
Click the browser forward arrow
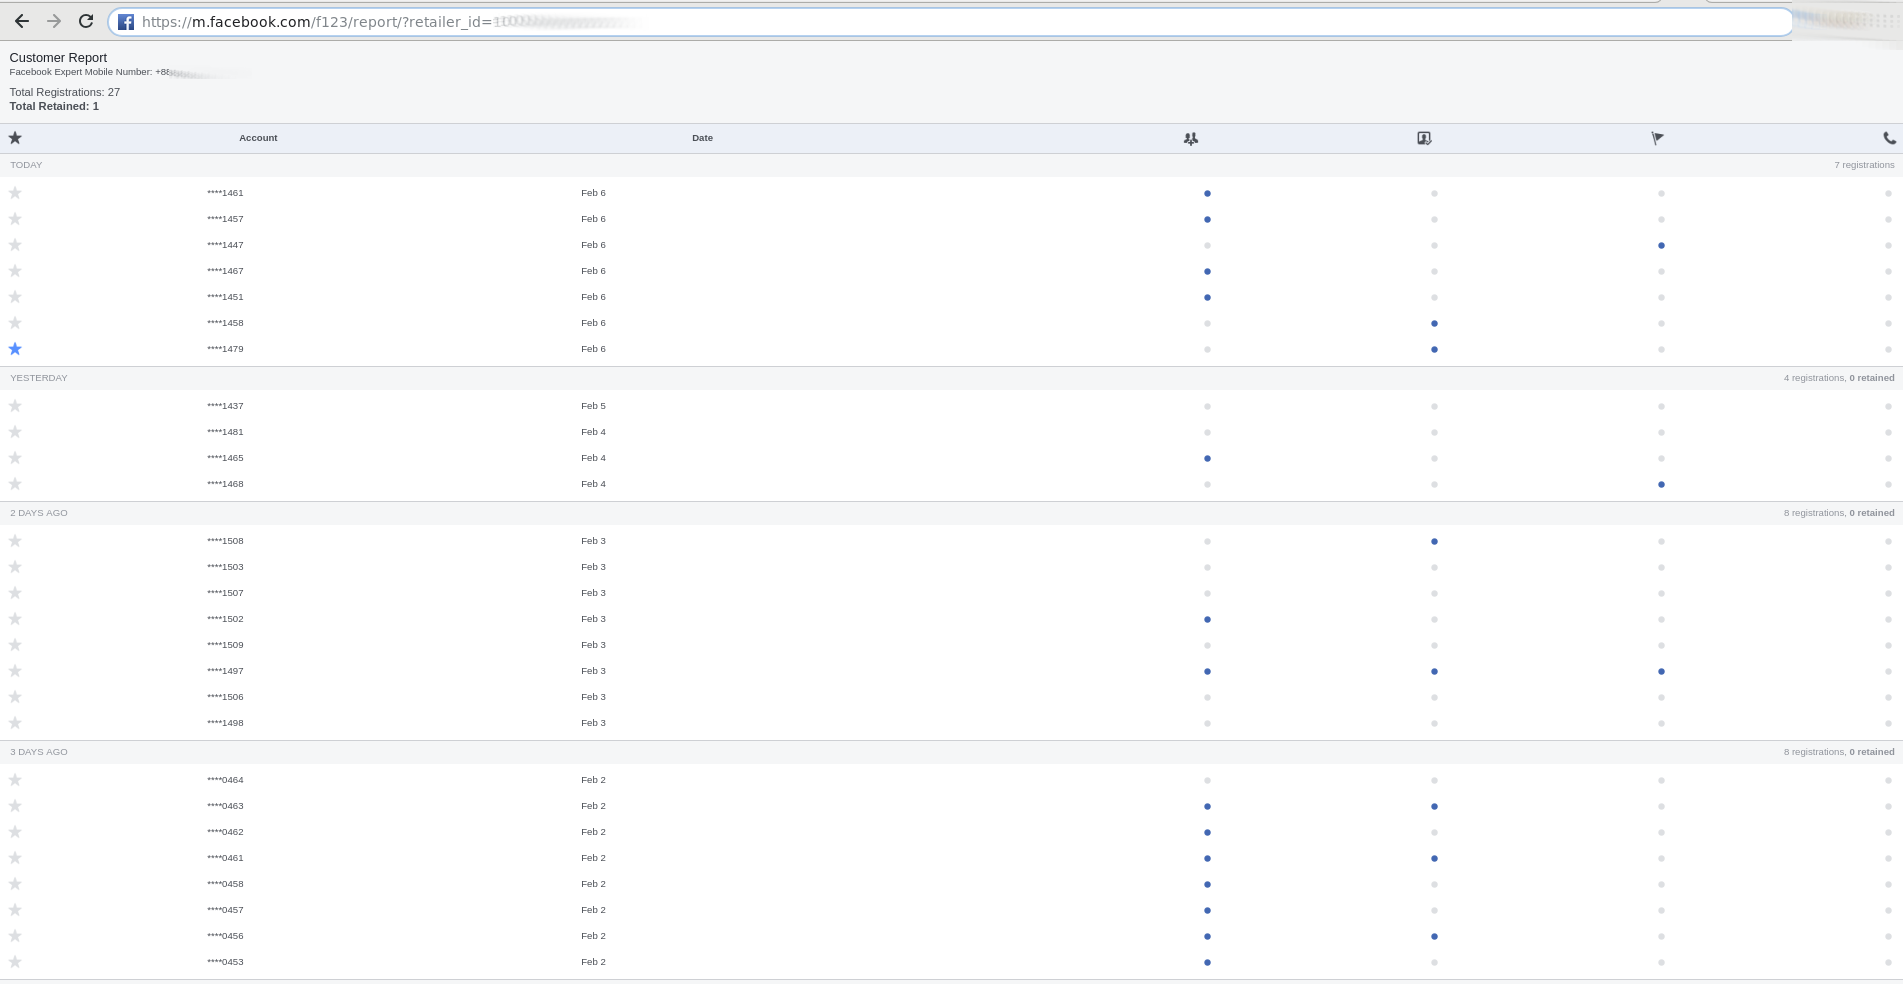pyautogui.click(x=54, y=21)
